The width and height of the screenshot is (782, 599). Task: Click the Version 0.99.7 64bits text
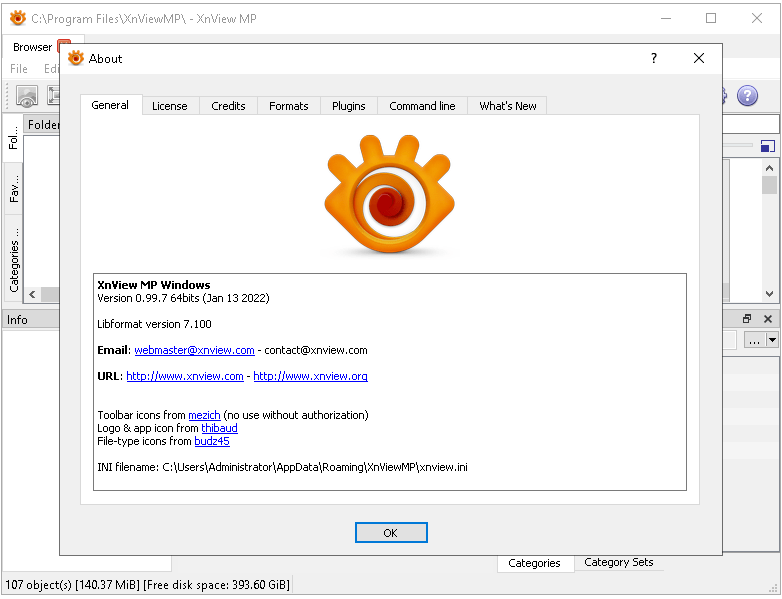click(x=183, y=298)
